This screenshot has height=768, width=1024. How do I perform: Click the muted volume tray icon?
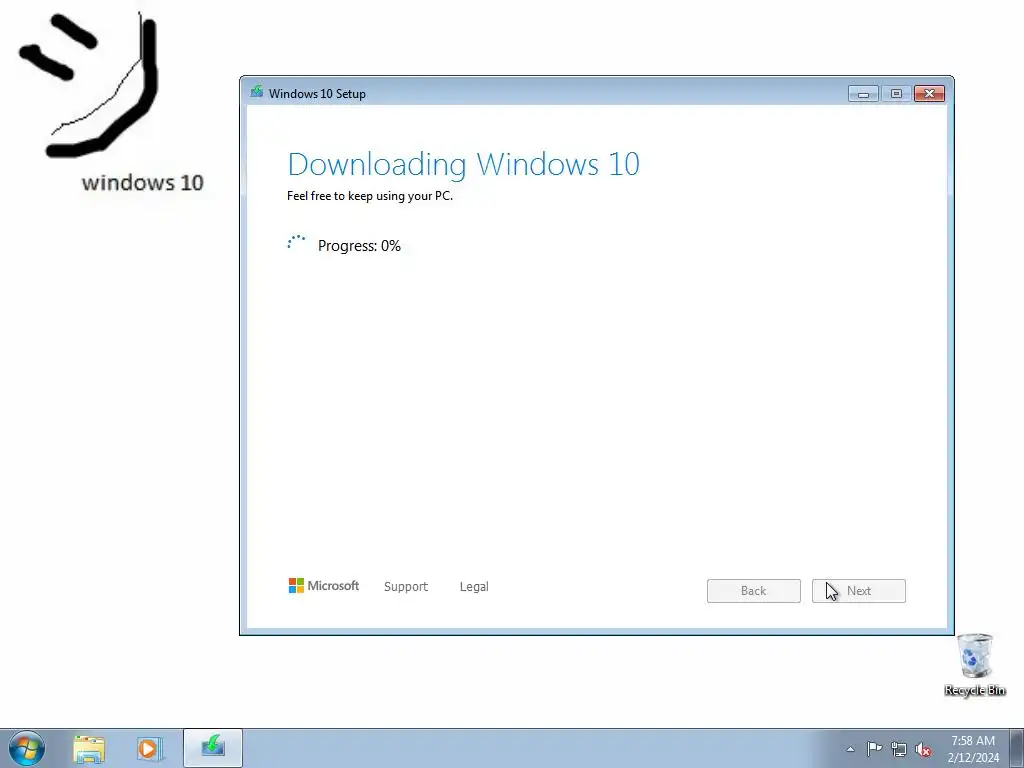pos(923,749)
